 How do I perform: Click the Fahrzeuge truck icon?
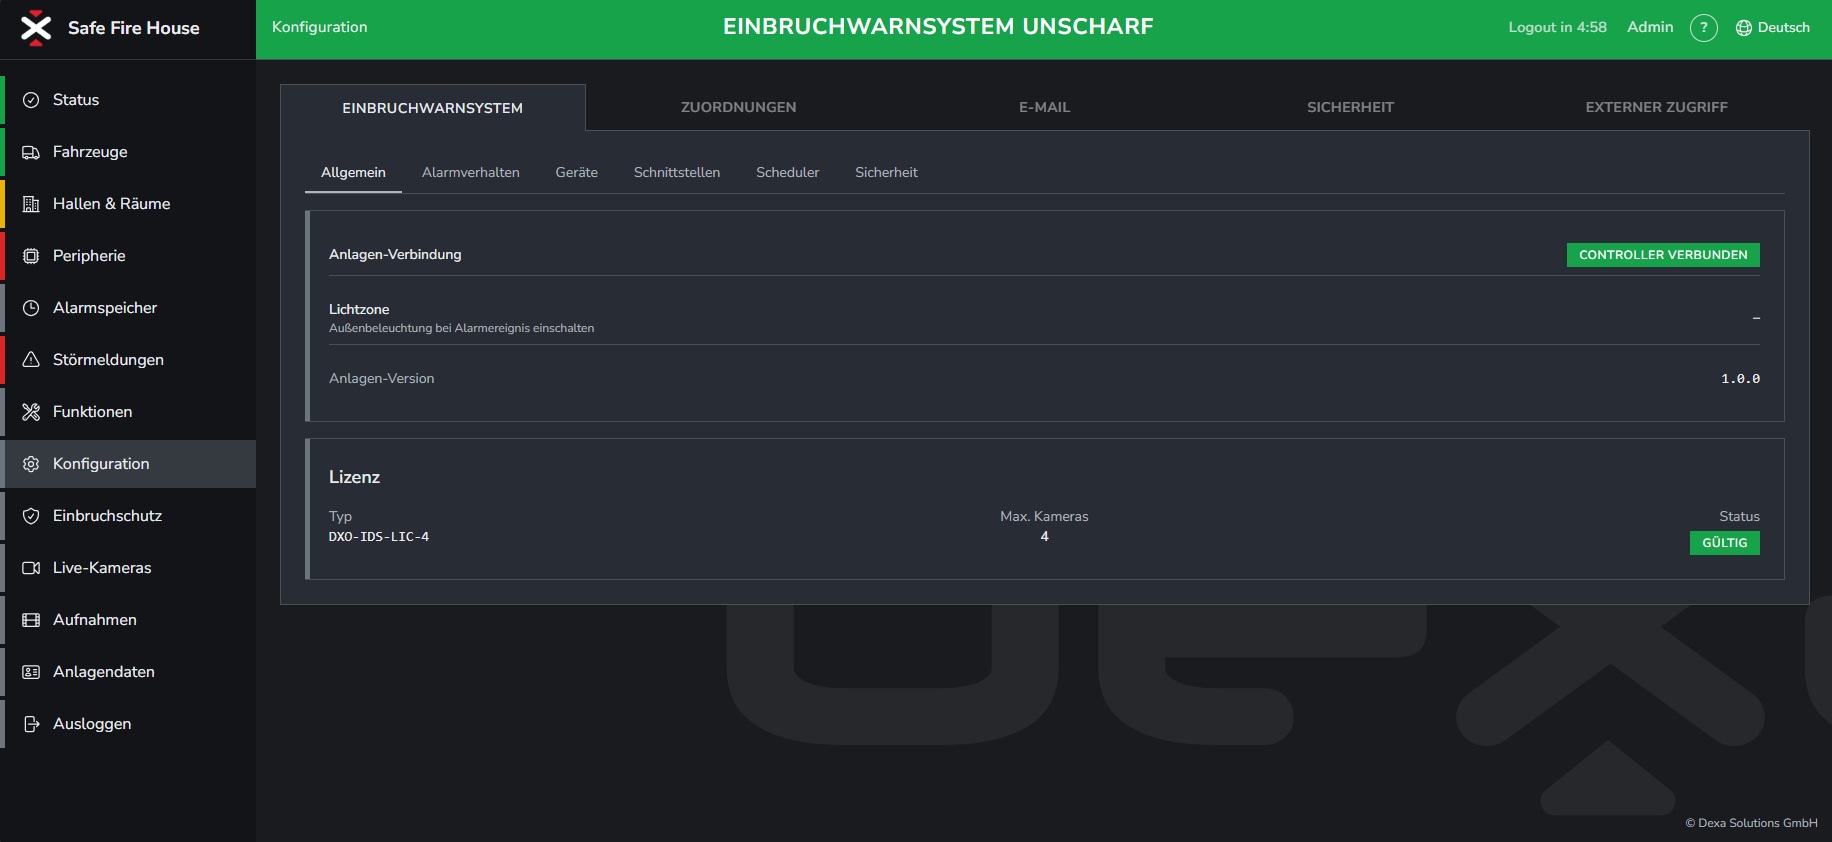pos(31,152)
